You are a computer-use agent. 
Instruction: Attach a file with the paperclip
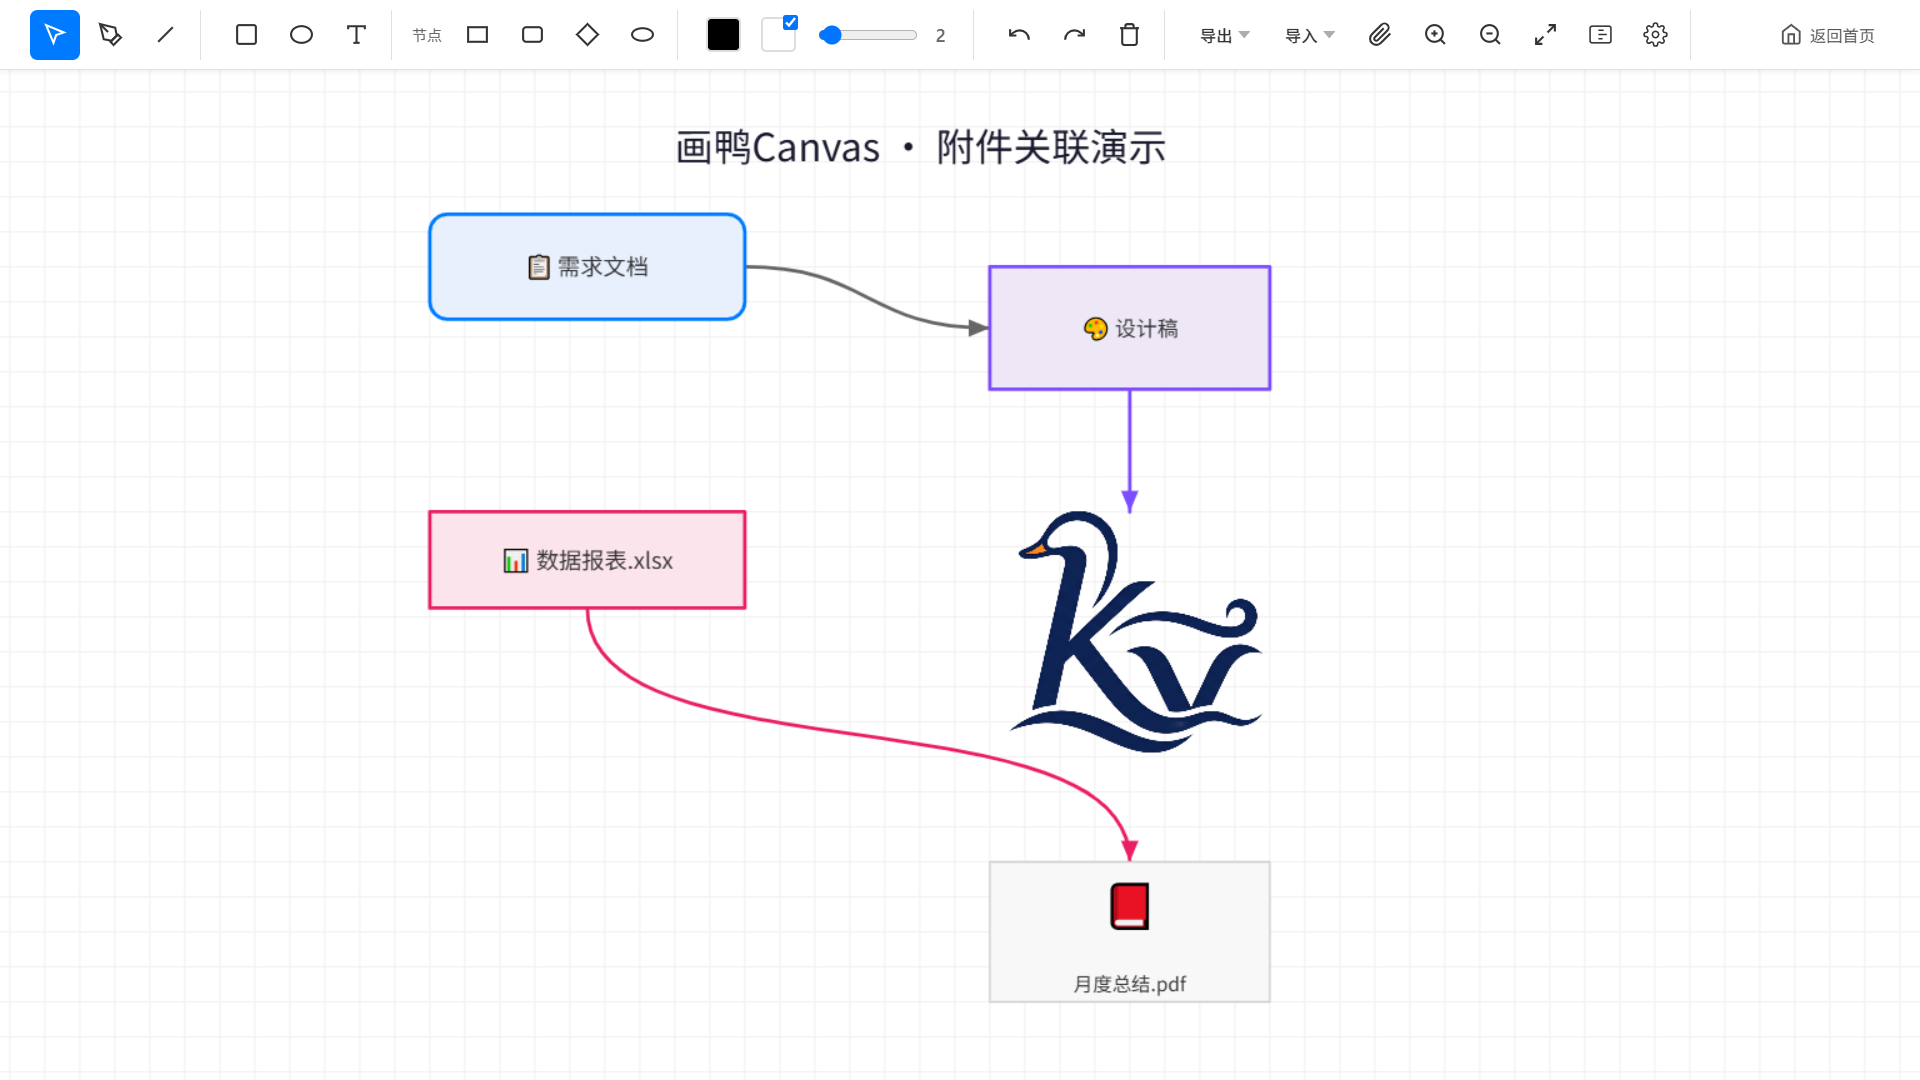click(1380, 35)
